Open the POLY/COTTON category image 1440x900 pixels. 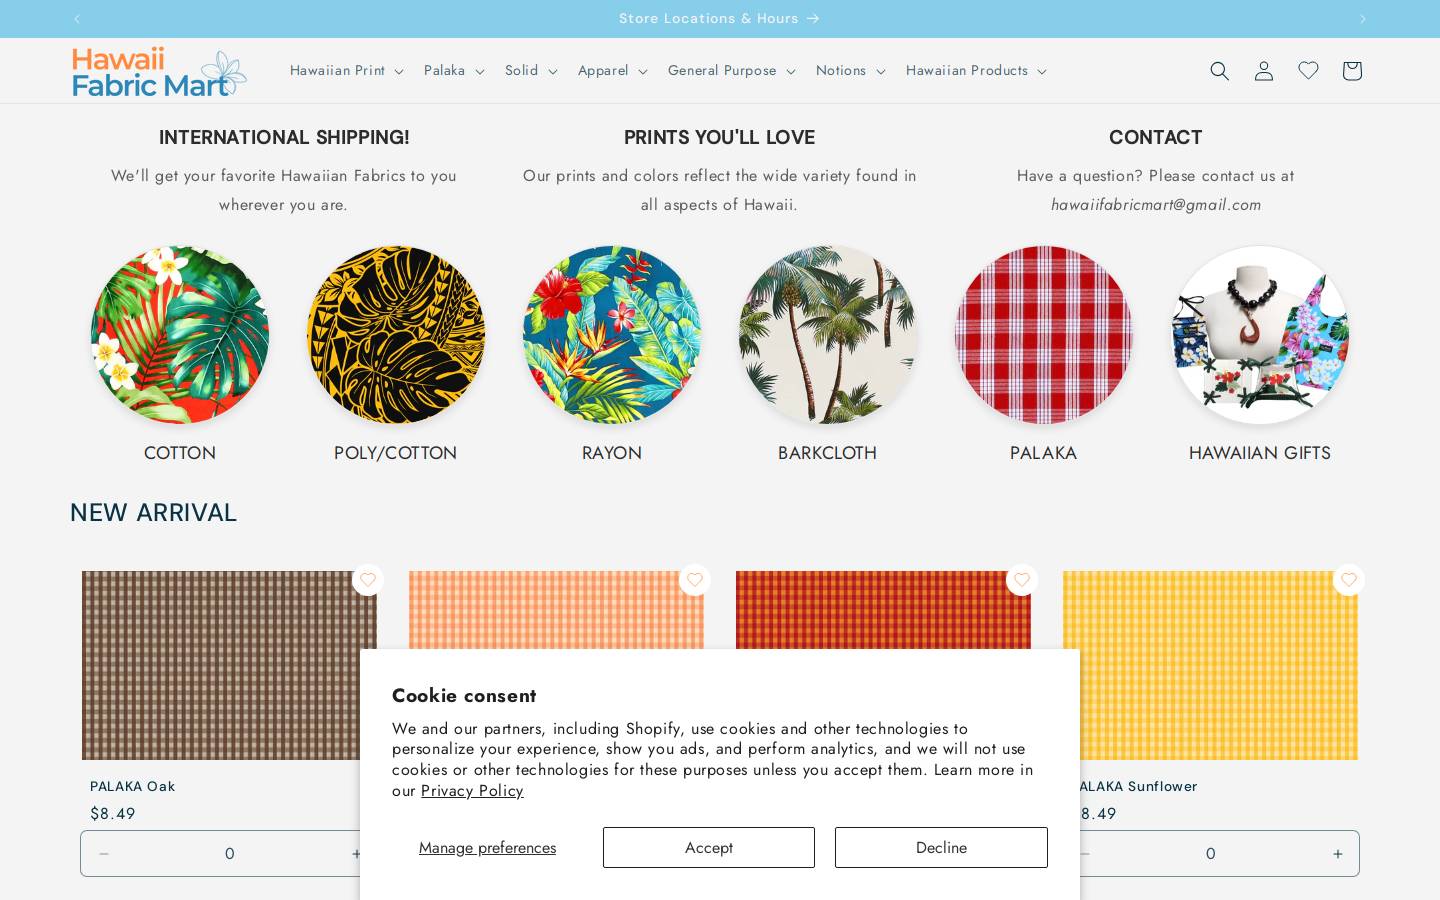396,335
